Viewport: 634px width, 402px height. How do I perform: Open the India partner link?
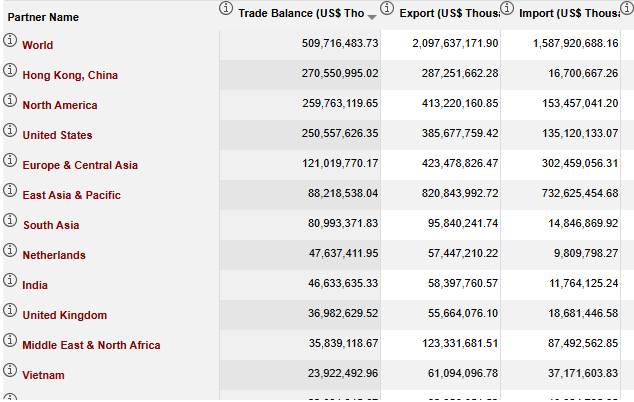tap(35, 285)
